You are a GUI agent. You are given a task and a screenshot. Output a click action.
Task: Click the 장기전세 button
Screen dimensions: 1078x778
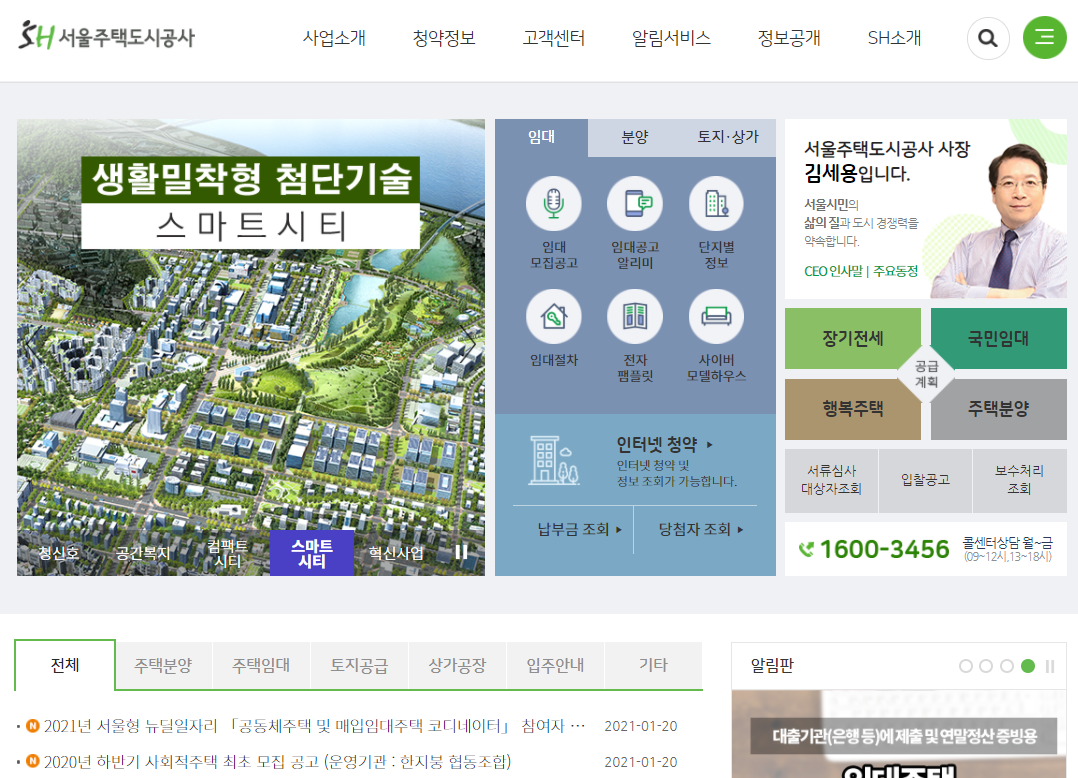point(852,338)
